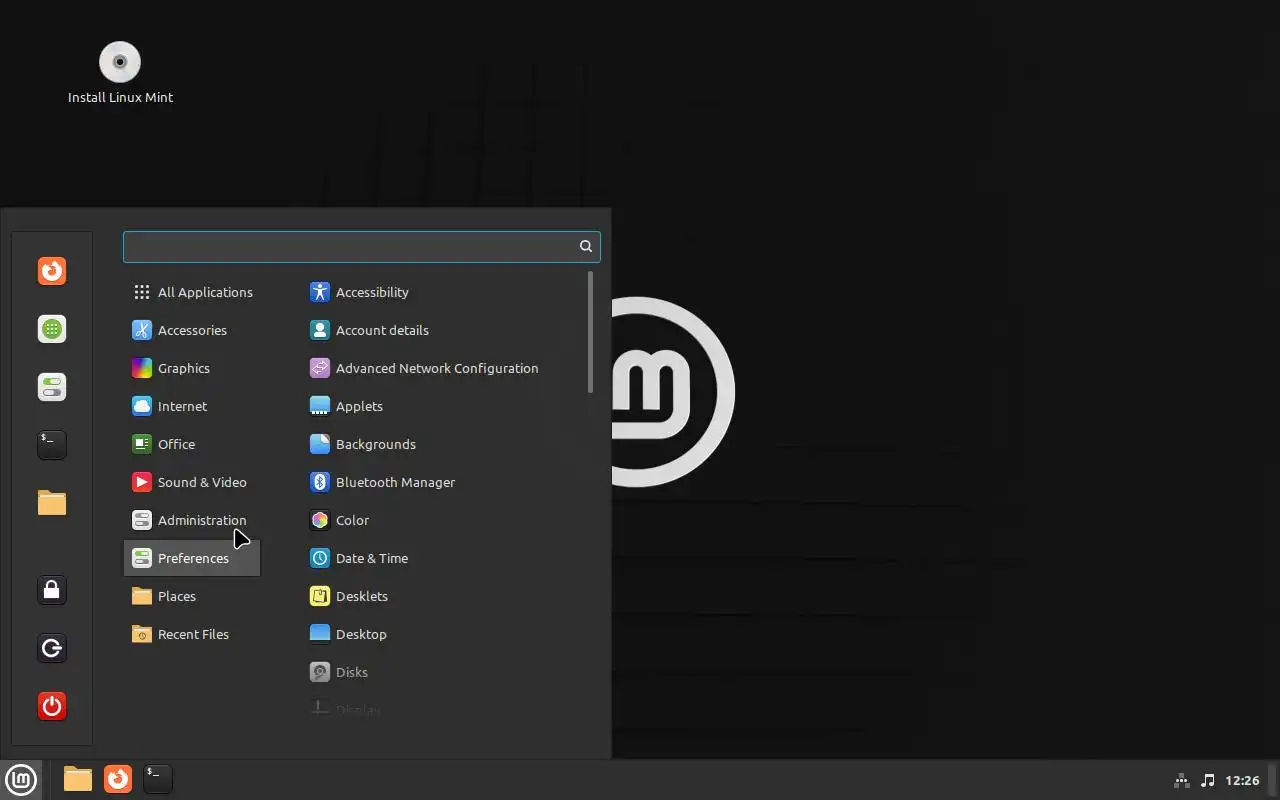Select the Office category

192,444
